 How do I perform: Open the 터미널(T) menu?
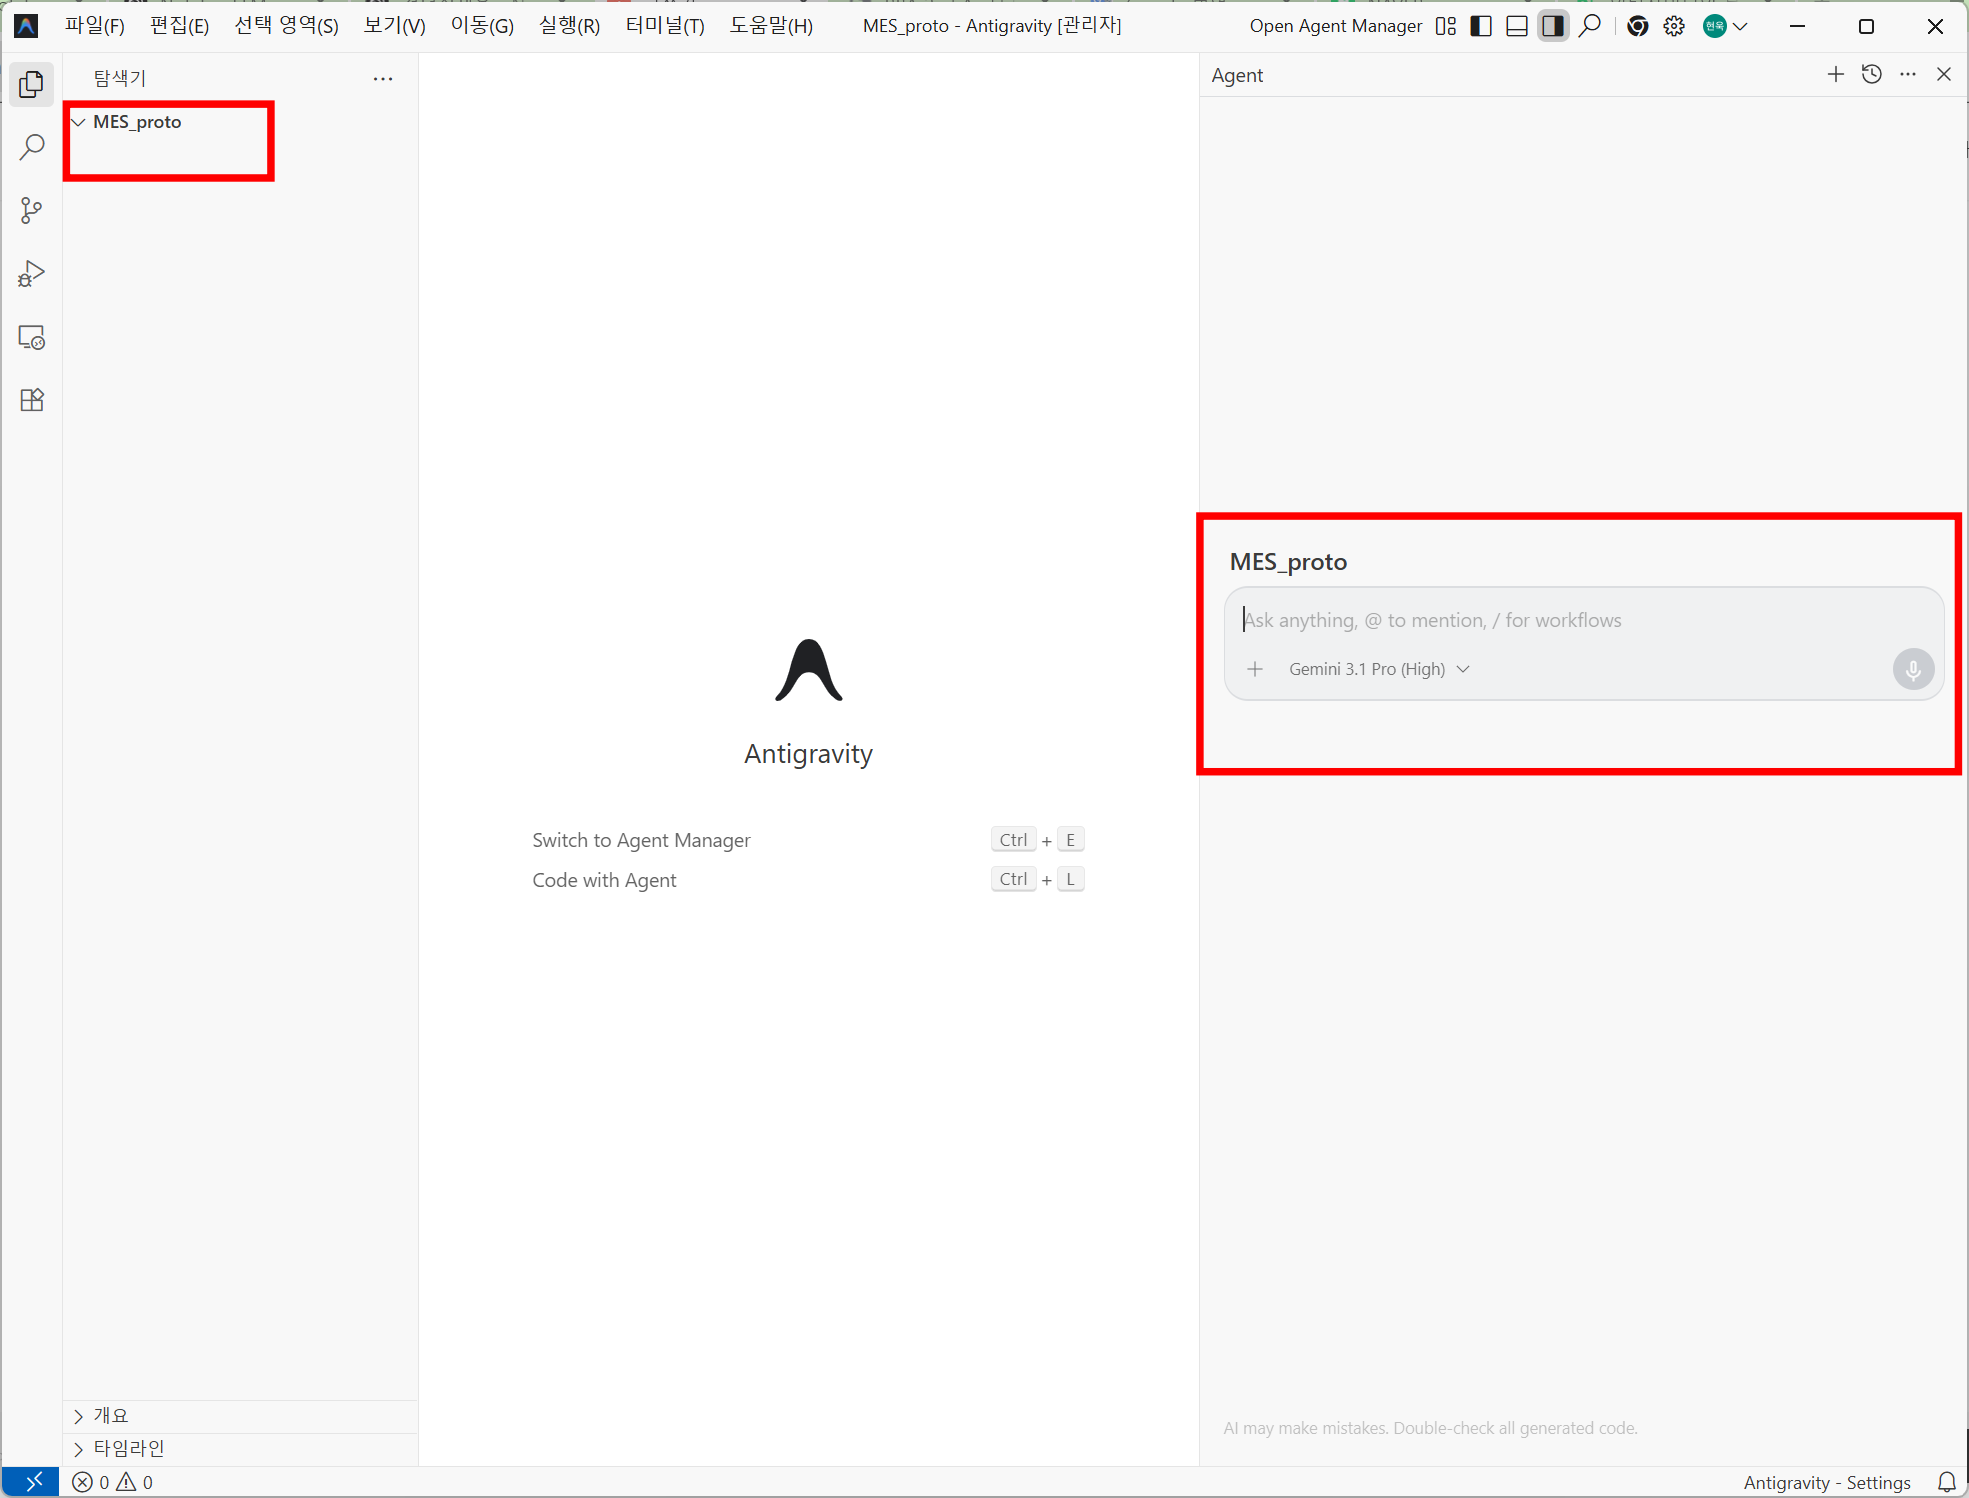tap(665, 26)
